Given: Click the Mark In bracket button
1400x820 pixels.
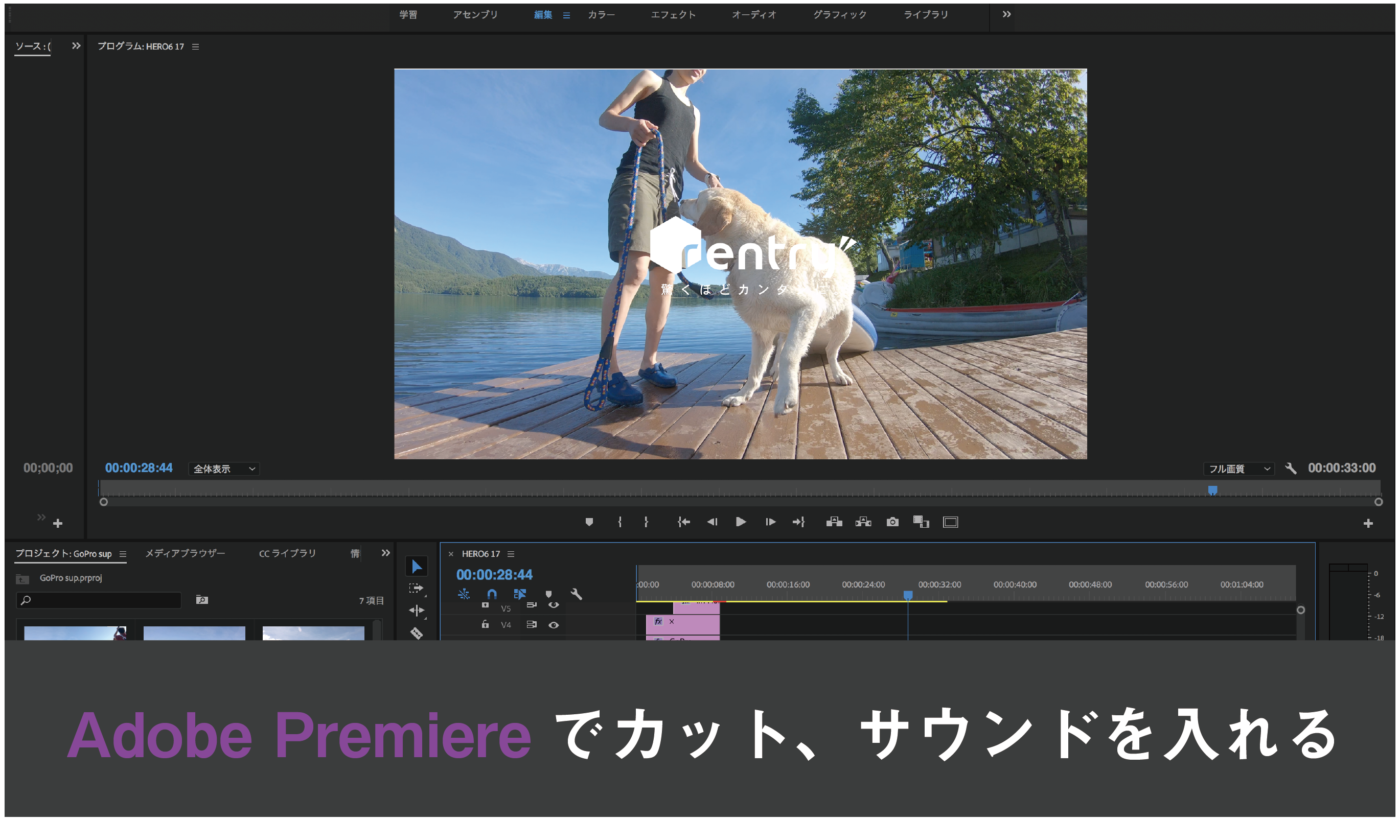Looking at the screenshot, I should [620, 522].
